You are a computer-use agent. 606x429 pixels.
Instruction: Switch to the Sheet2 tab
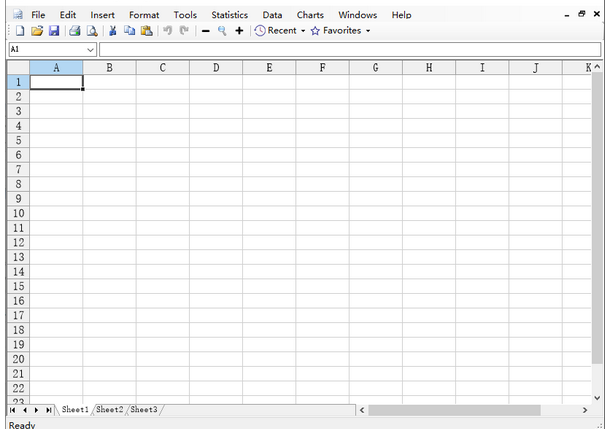(110, 410)
